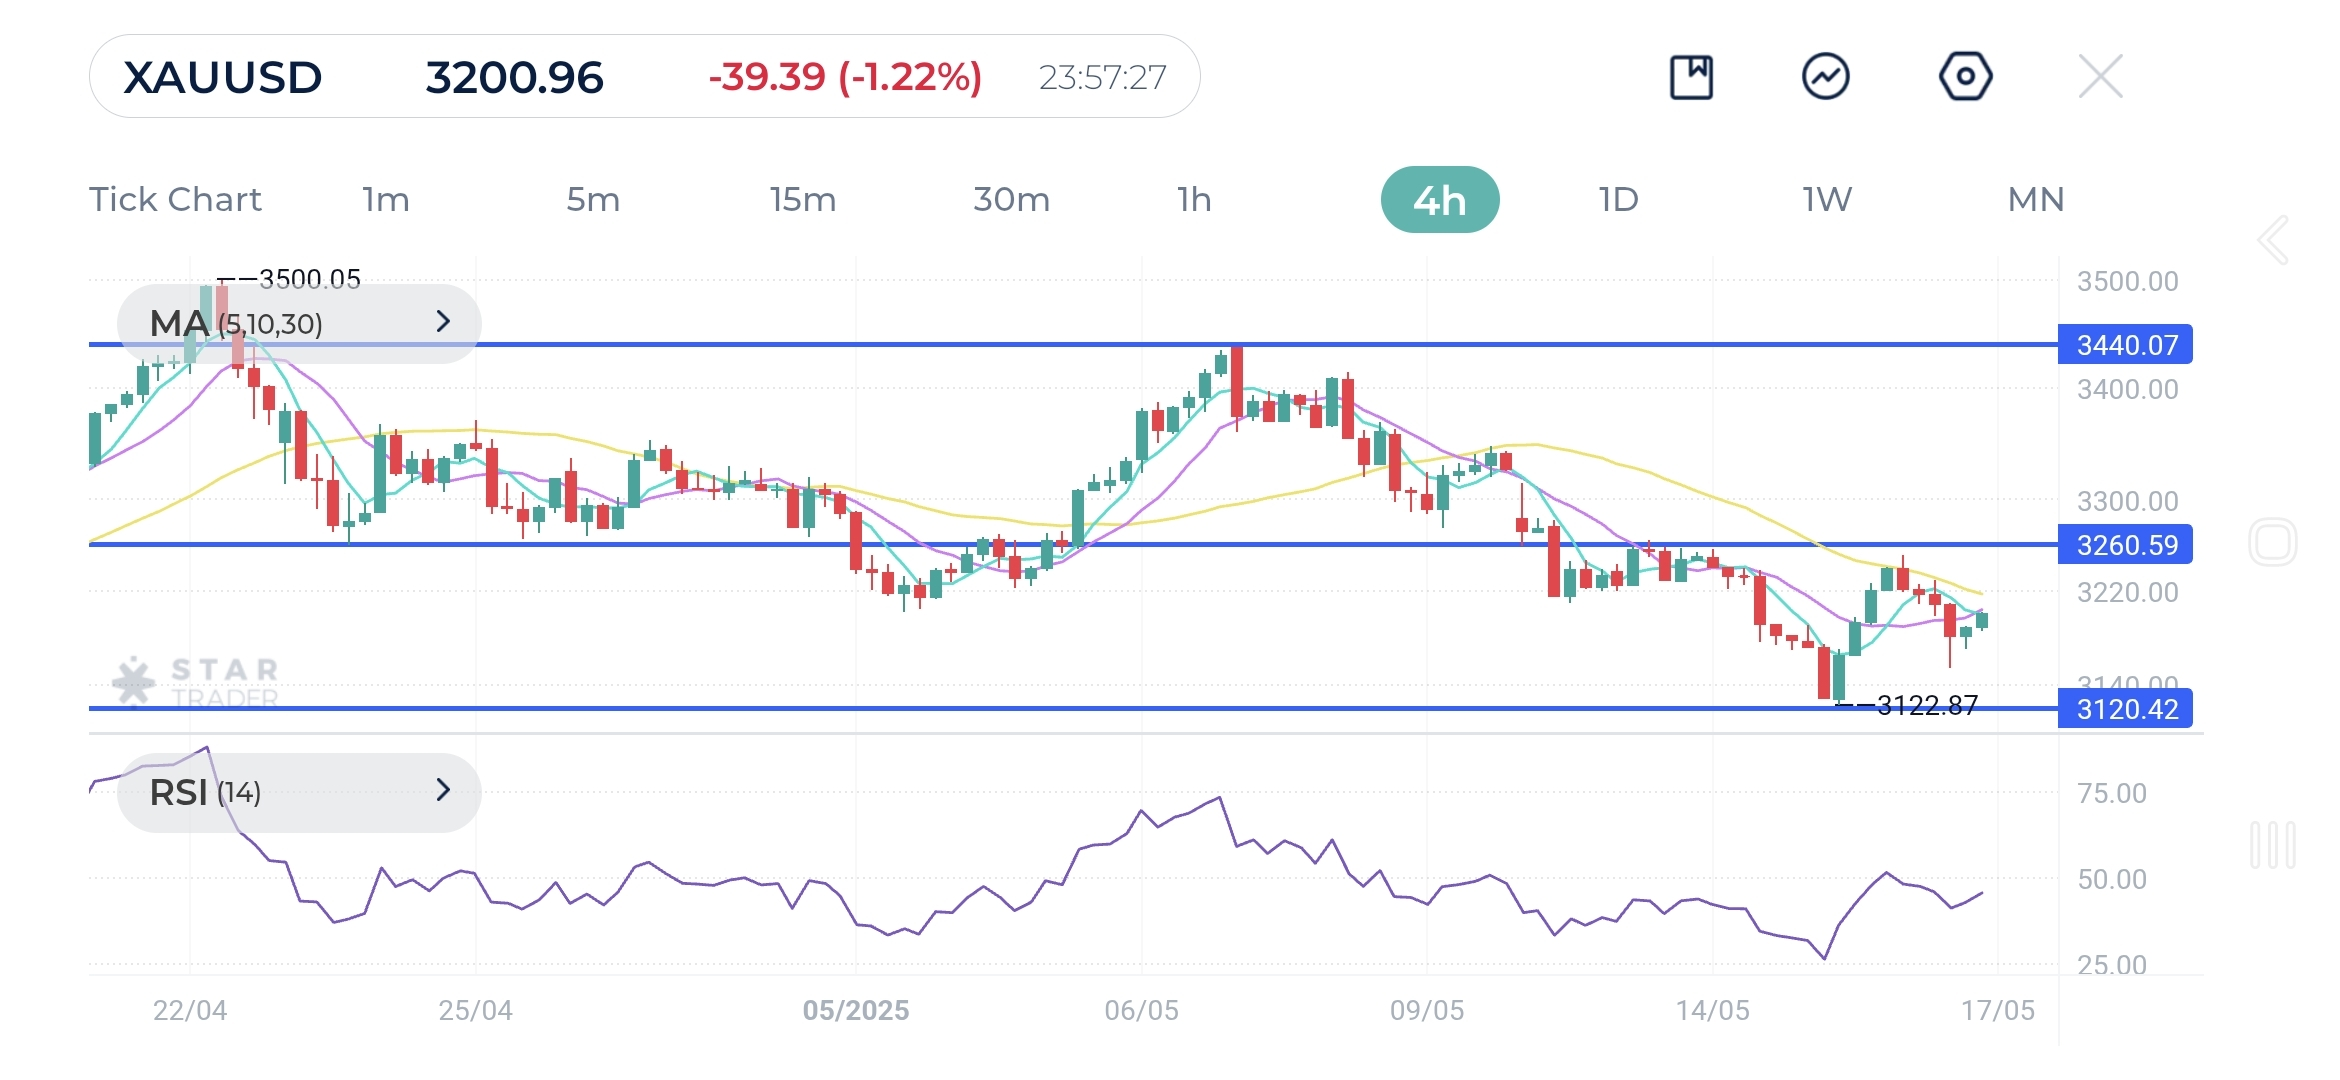Open the MN monthly timeframe
Screen dimensions: 2340x1080
coord(2034,199)
